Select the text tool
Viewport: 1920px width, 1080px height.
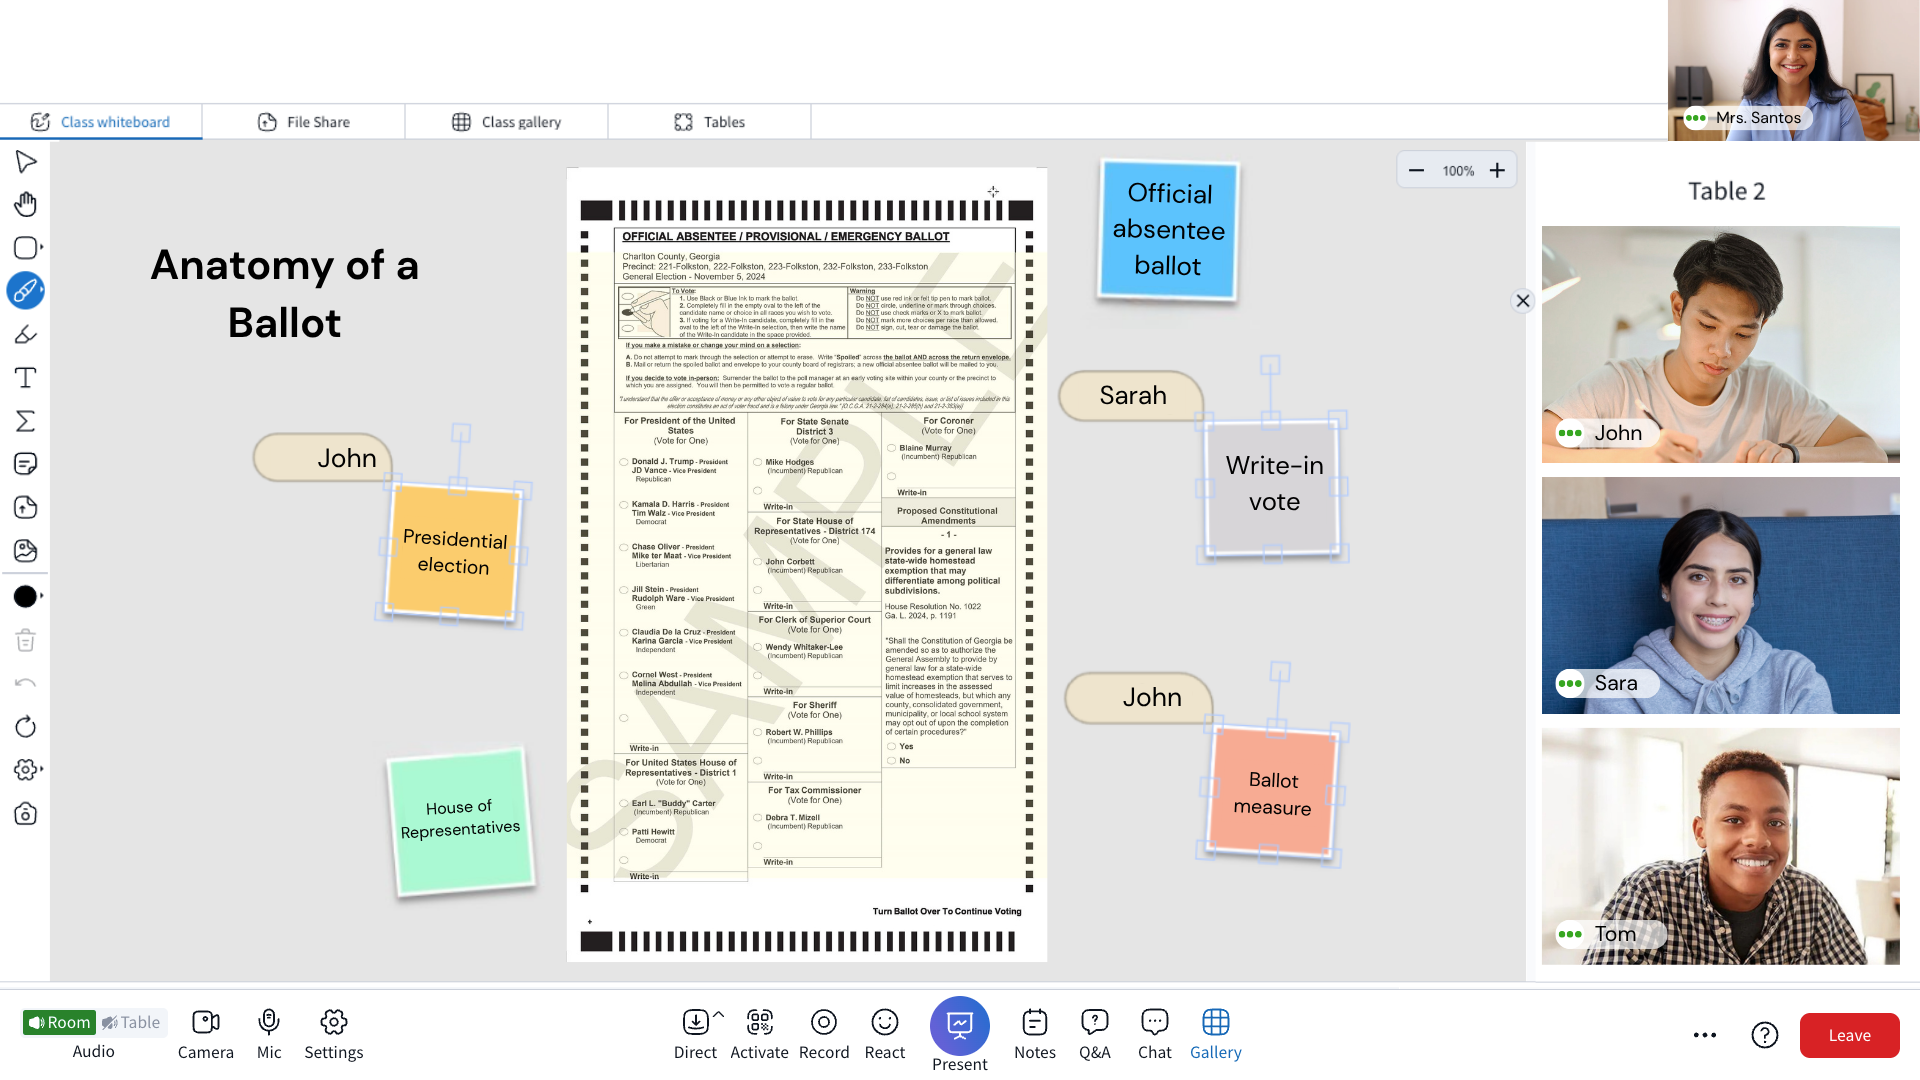(26, 377)
